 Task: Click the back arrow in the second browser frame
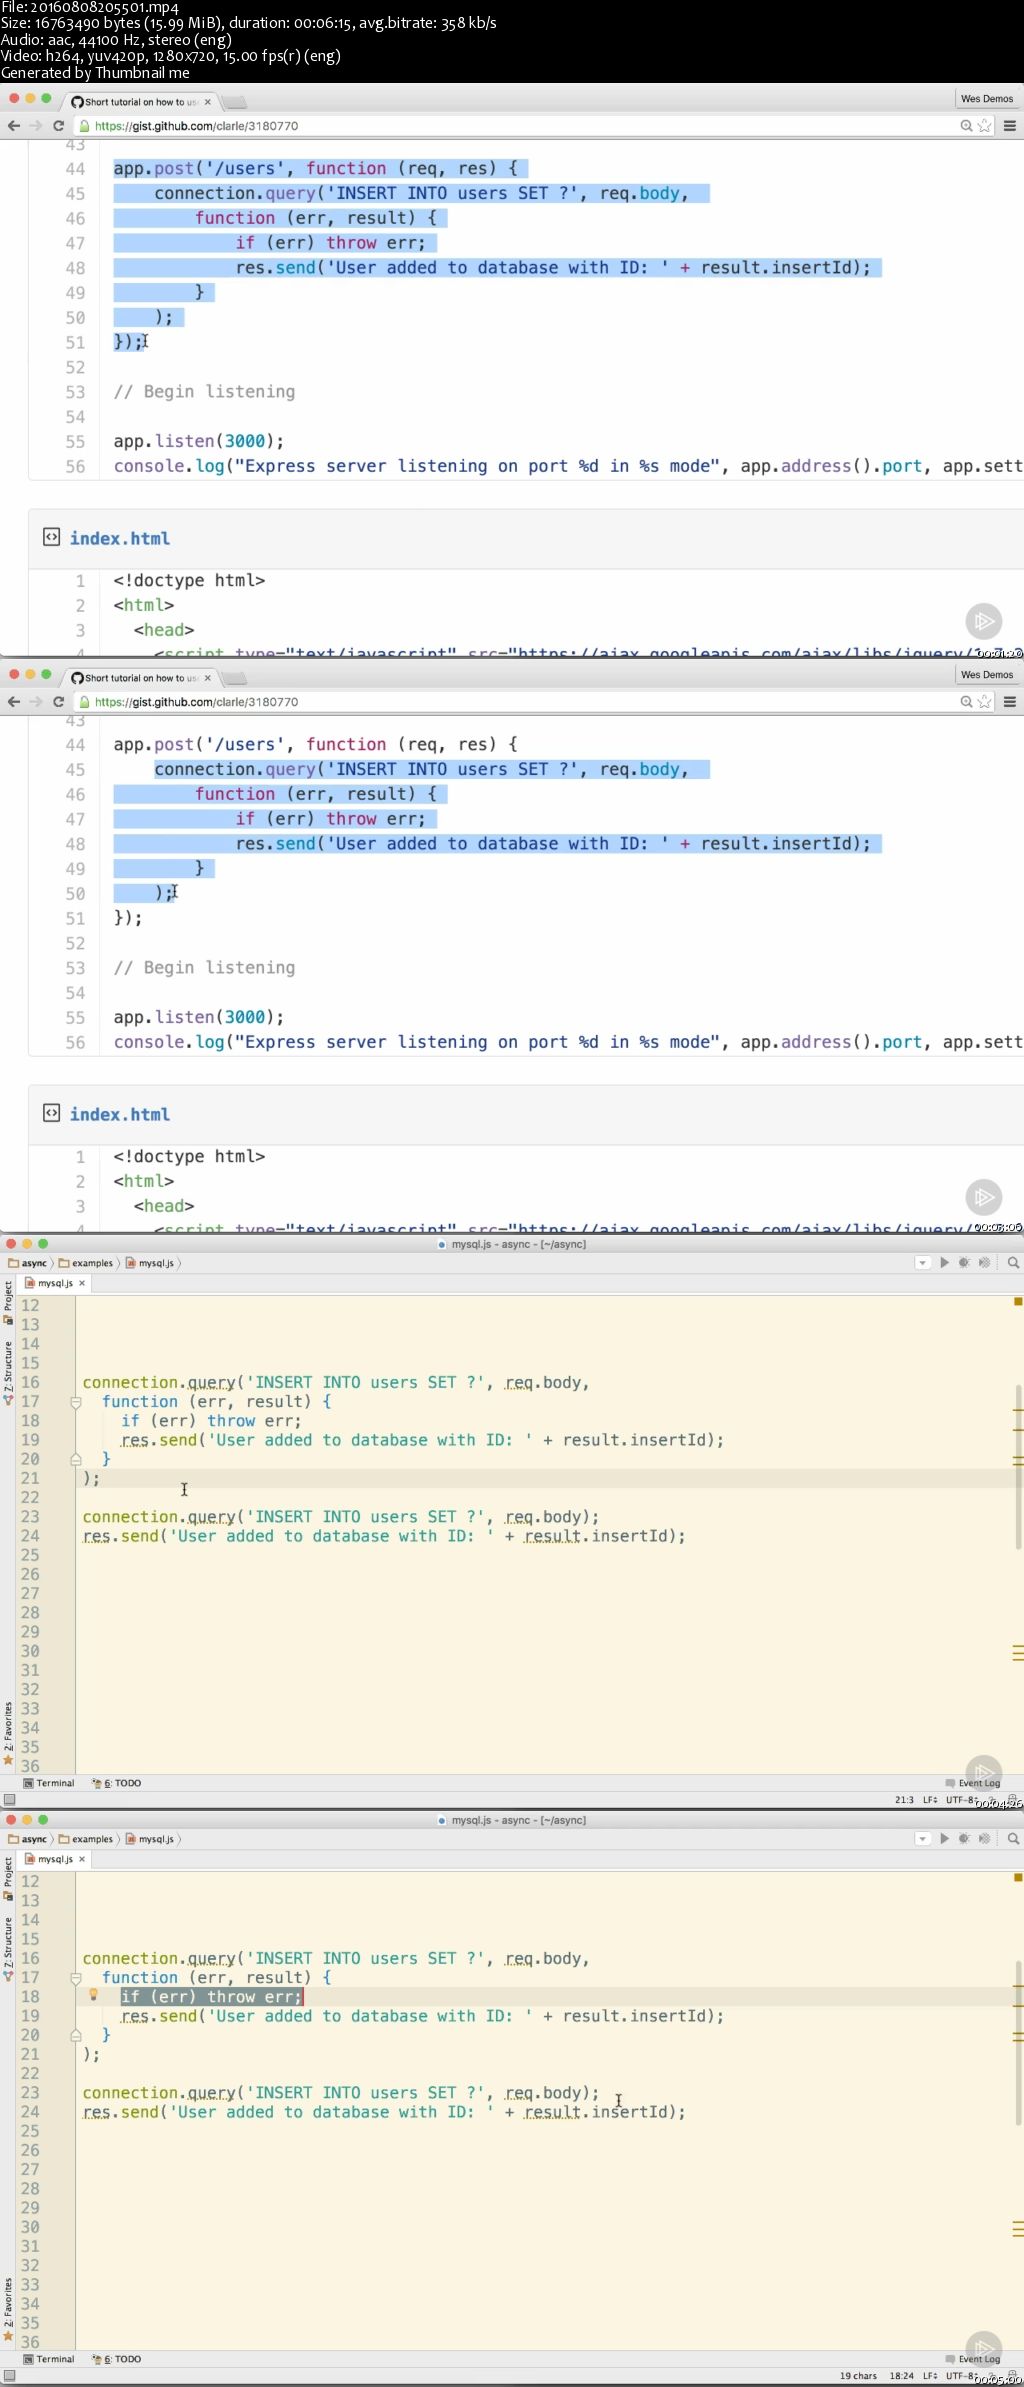(14, 702)
